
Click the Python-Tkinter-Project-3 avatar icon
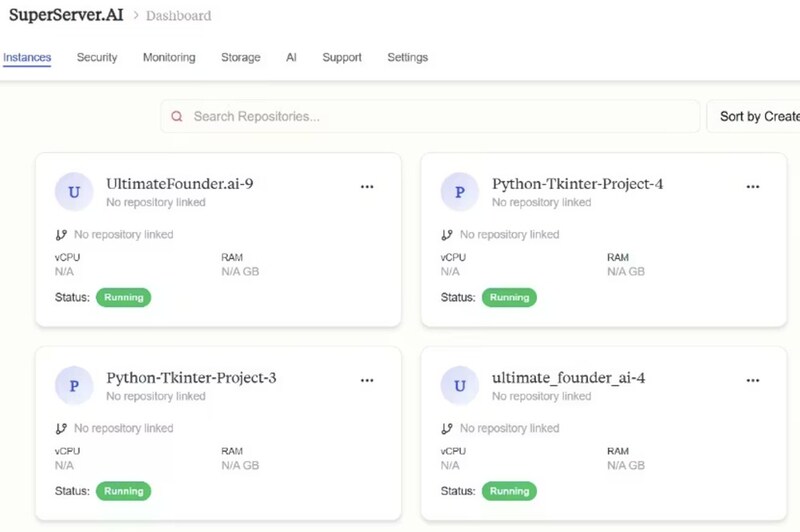[x=73, y=386]
